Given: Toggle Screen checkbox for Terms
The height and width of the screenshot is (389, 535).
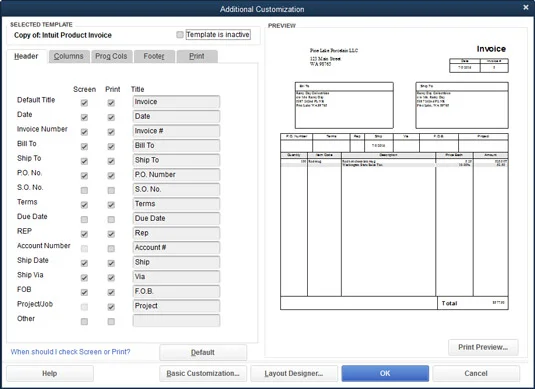Looking at the screenshot, I should coord(84,205).
